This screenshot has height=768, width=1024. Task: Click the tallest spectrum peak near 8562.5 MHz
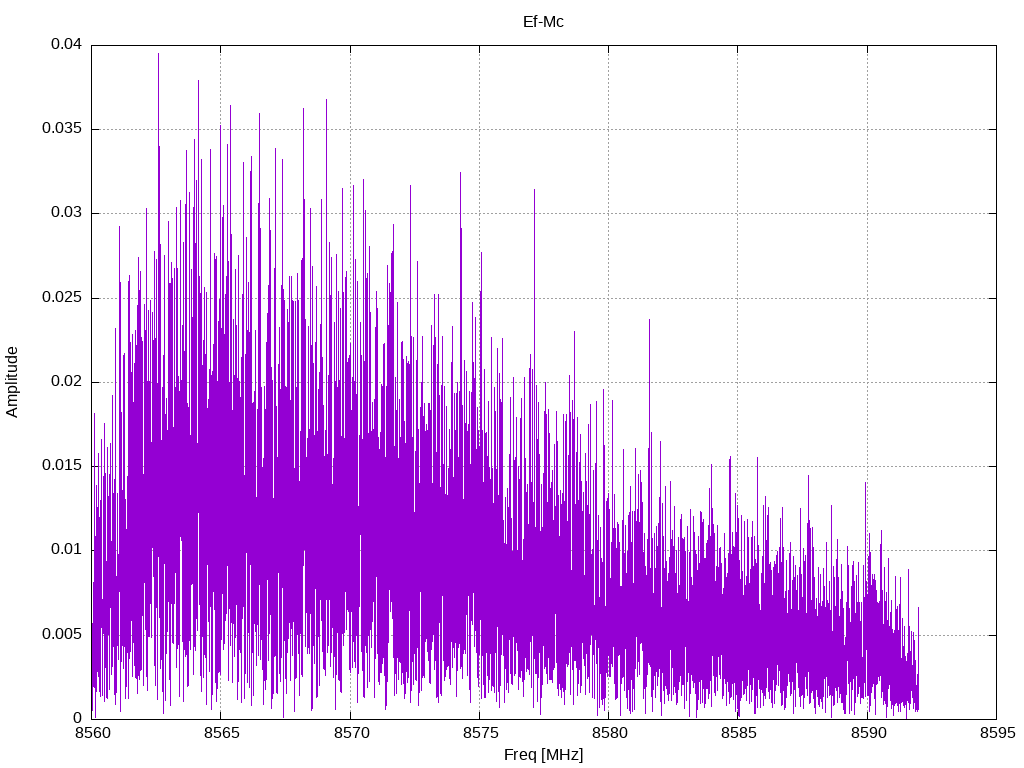click(158, 56)
